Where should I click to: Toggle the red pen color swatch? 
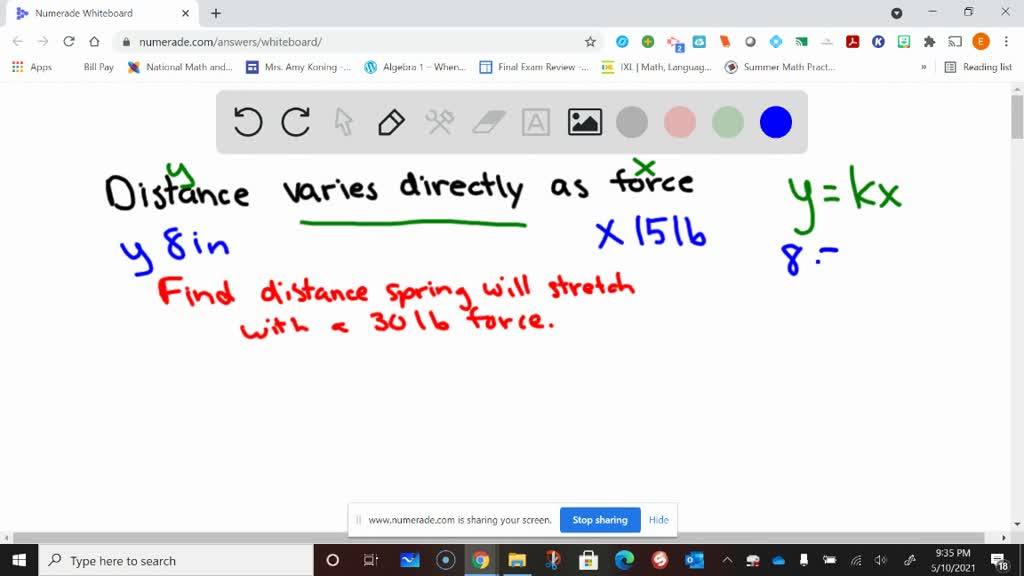click(x=680, y=121)
